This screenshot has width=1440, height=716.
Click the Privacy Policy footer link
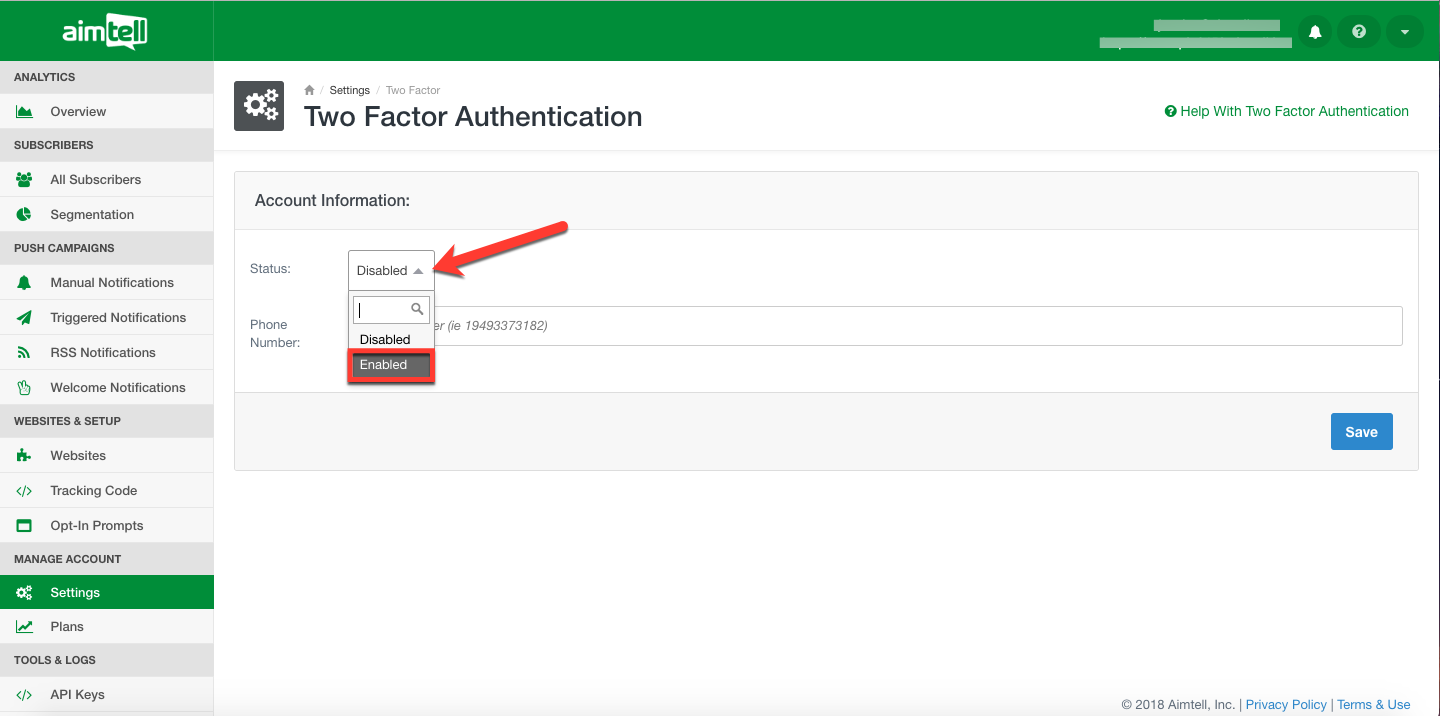[x=1286, y=705]
